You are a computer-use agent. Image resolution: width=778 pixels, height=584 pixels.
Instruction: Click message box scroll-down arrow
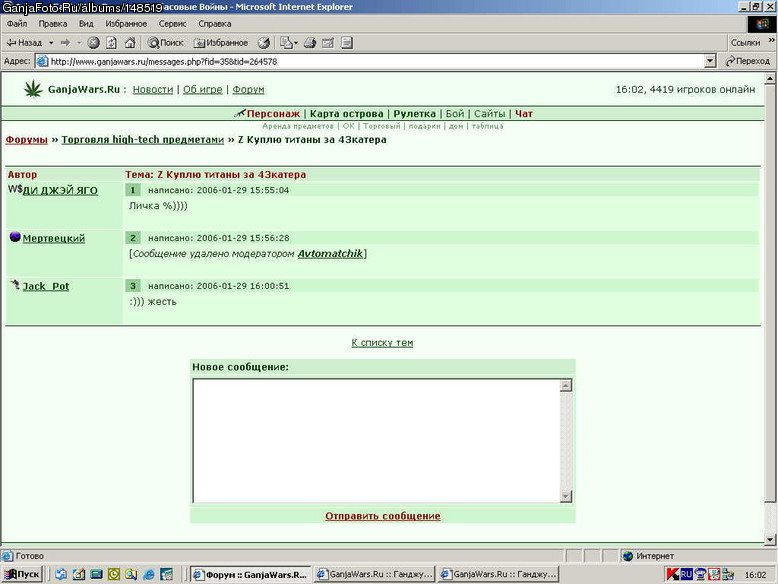(x=566, y=496)
